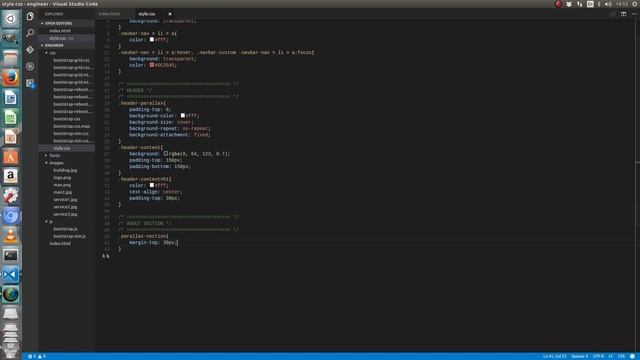Click Visual Studio Code dock icon
The image size is (640, 360).
[x=11, y=275]
